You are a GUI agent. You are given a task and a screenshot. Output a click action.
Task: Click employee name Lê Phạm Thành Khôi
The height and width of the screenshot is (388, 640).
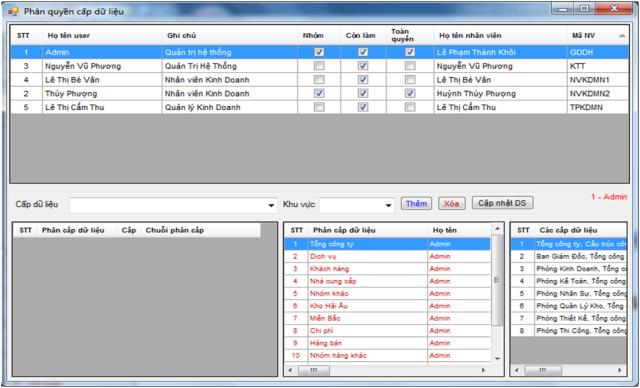[x=500, y=52]
